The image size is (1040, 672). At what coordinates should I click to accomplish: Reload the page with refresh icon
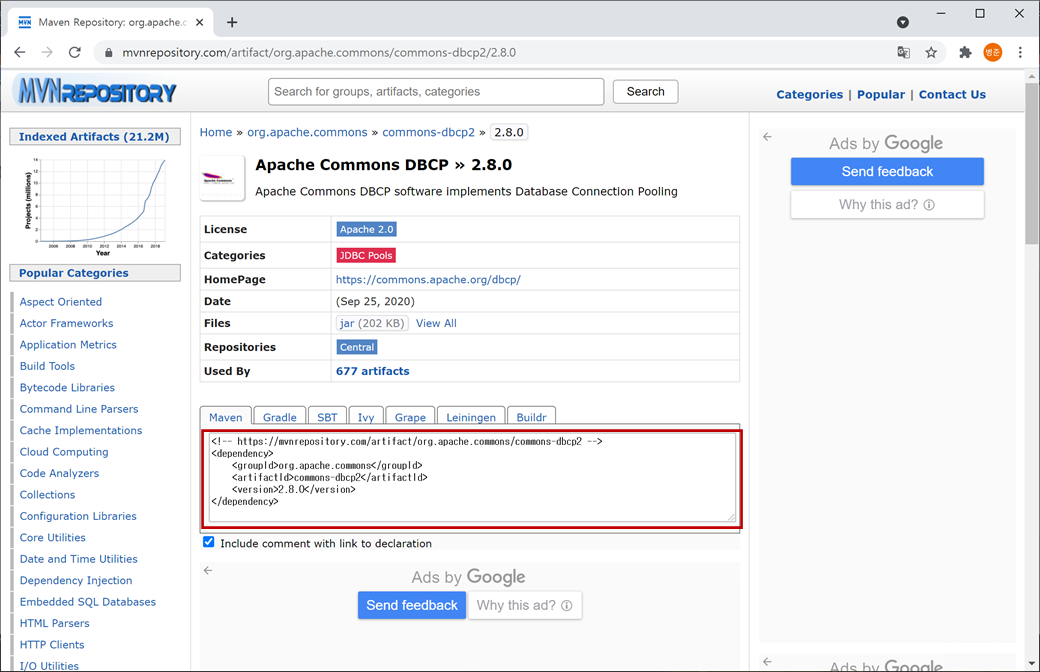75,52
